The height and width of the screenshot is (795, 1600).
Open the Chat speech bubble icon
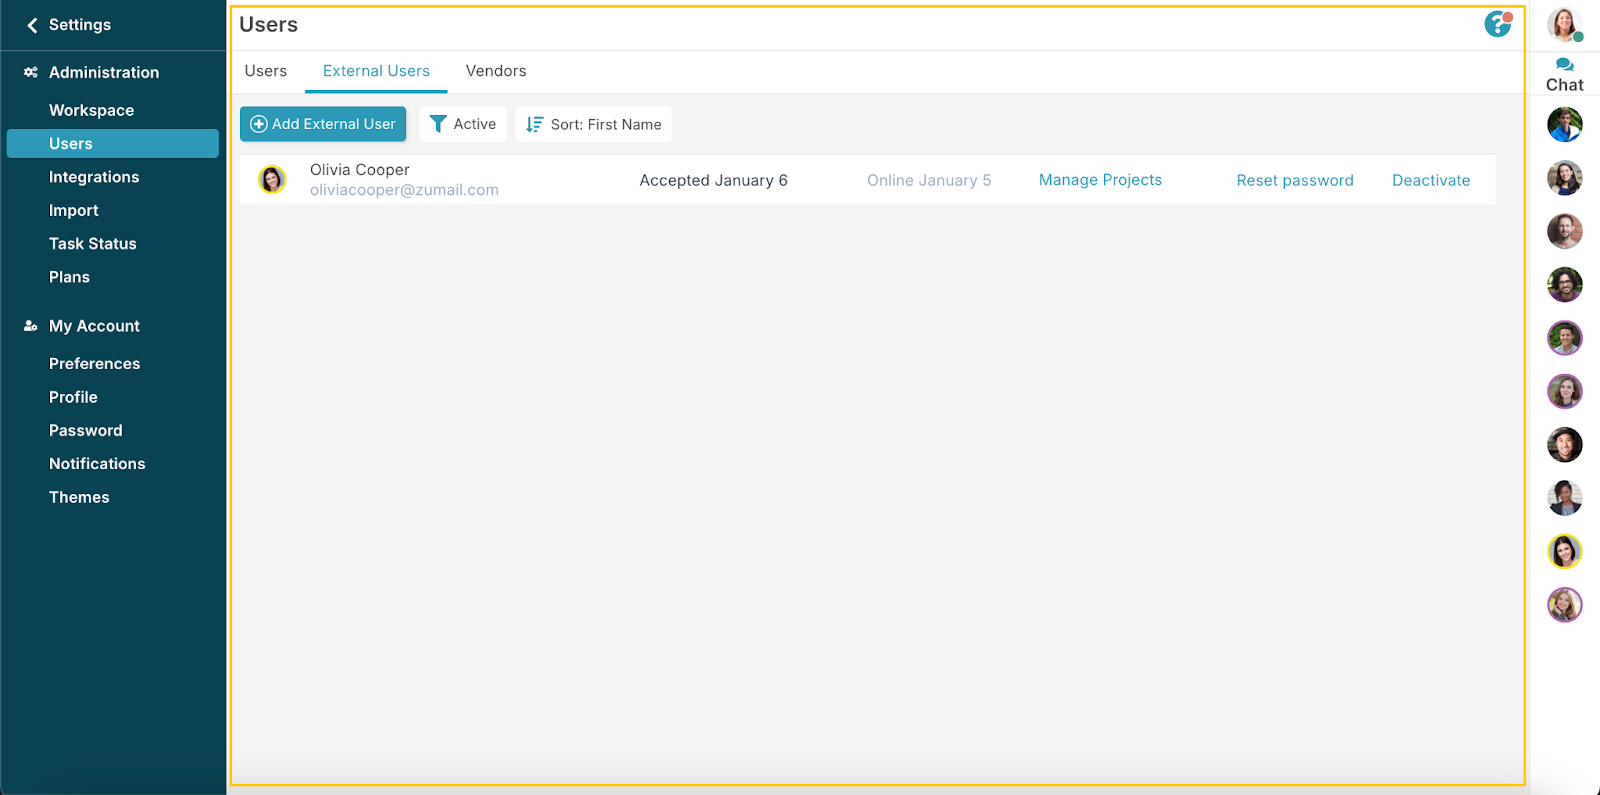1564,65
